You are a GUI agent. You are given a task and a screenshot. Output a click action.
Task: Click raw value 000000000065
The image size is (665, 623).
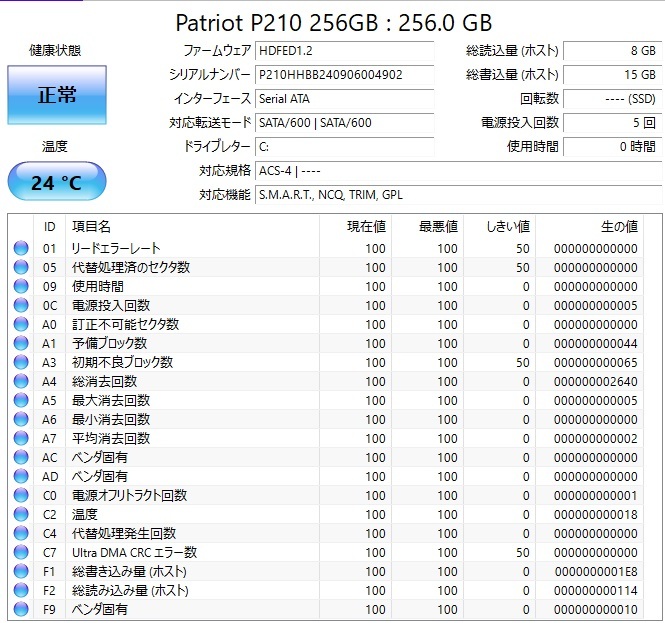point(595,363)
